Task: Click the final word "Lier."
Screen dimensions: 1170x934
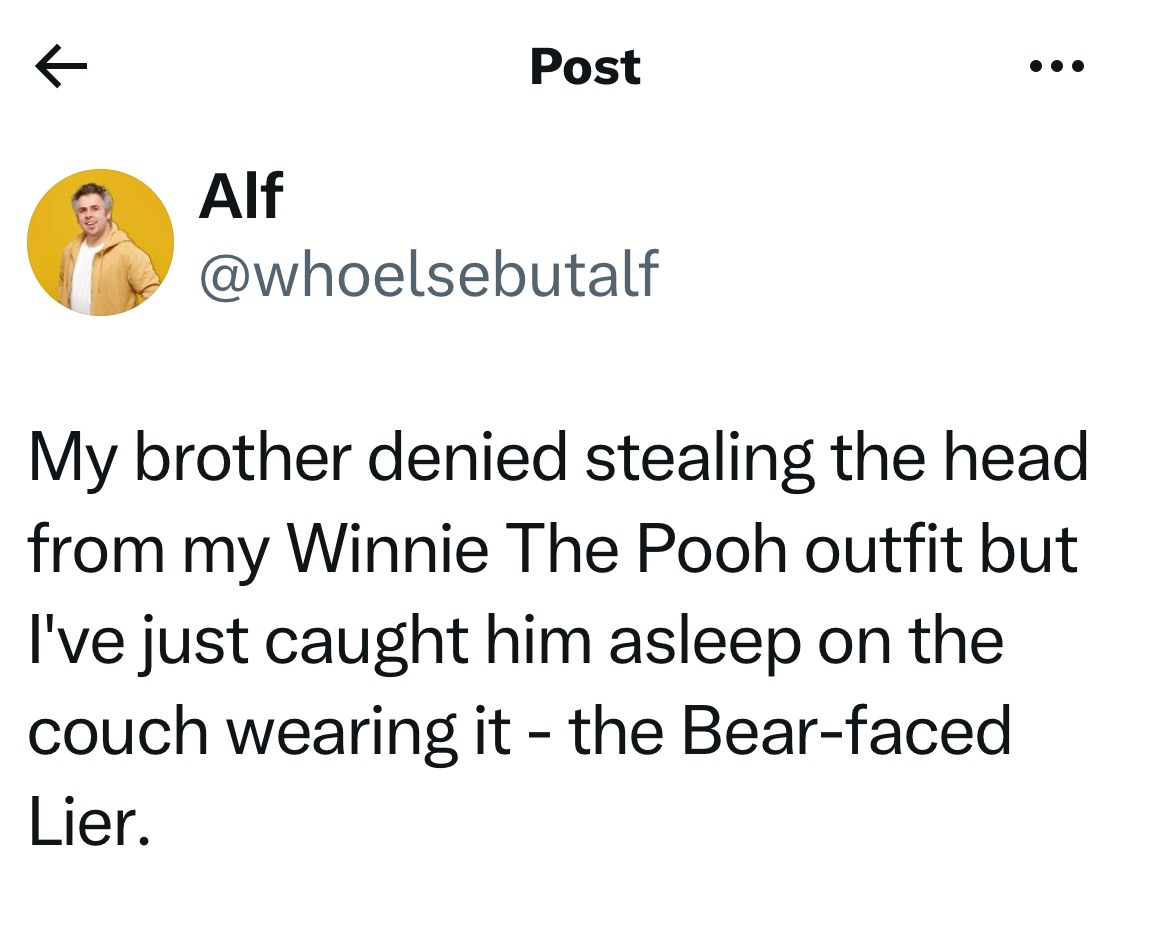Action: click(x=90, y=824)
